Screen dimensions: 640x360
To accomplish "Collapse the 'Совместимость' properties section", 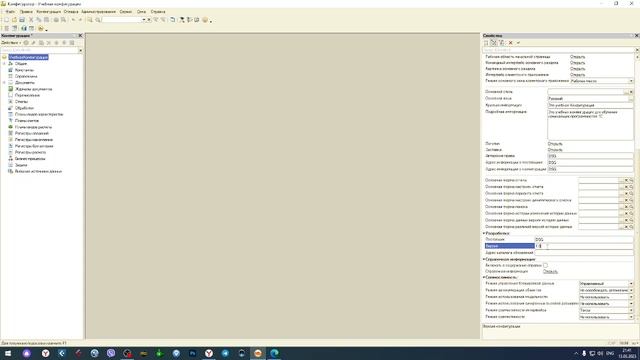I will [x=484, y=277].
